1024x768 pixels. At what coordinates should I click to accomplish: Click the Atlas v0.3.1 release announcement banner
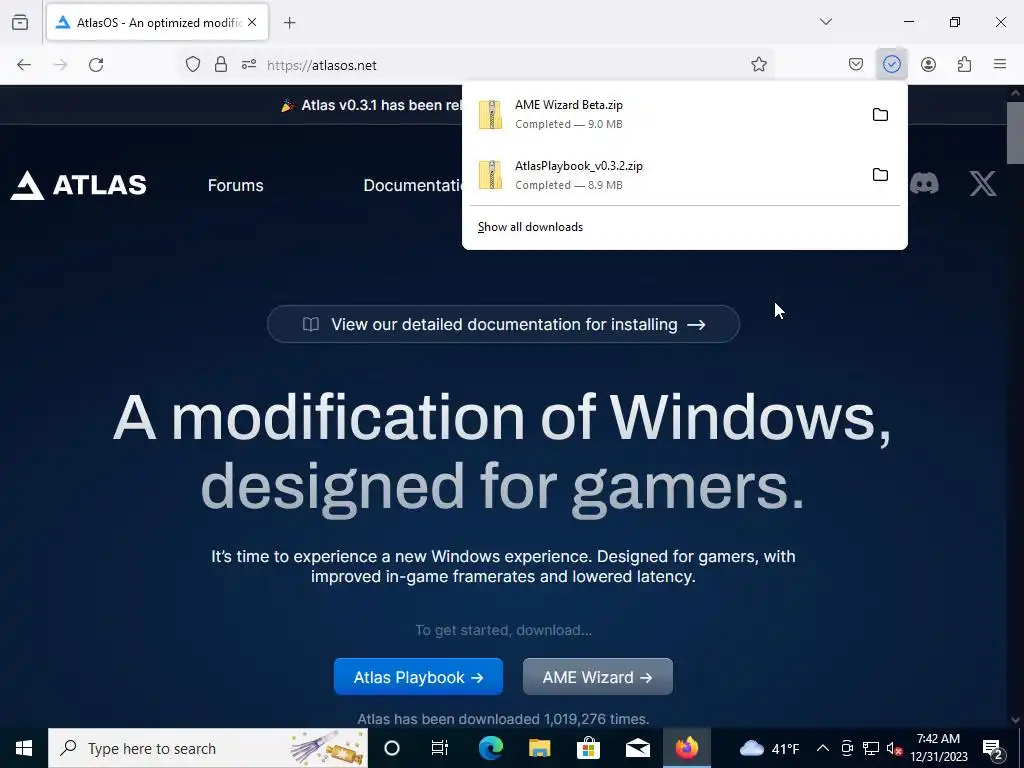pyautogui.click(x=371, y=105)
